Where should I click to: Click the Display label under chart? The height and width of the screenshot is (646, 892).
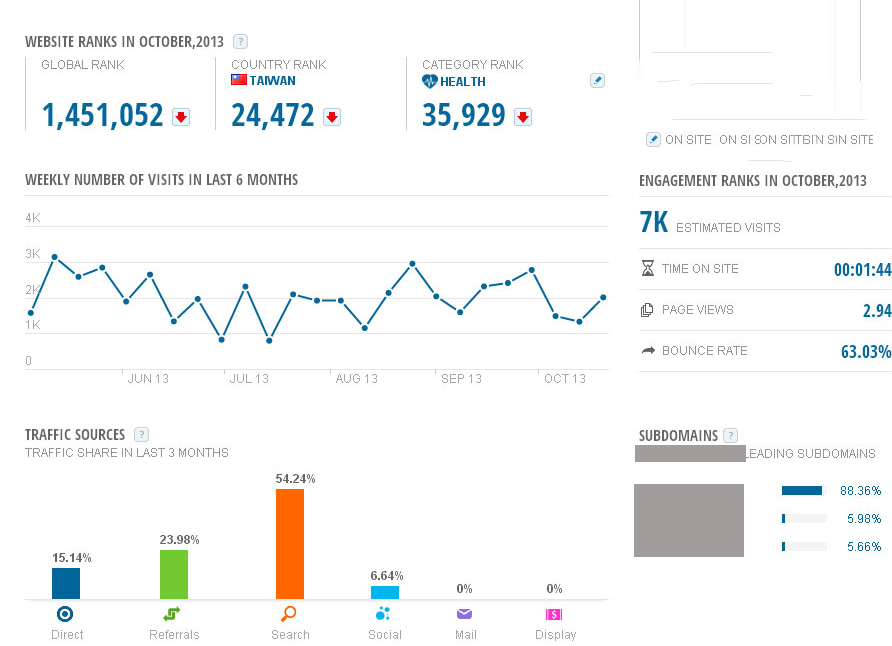[555, 635]
